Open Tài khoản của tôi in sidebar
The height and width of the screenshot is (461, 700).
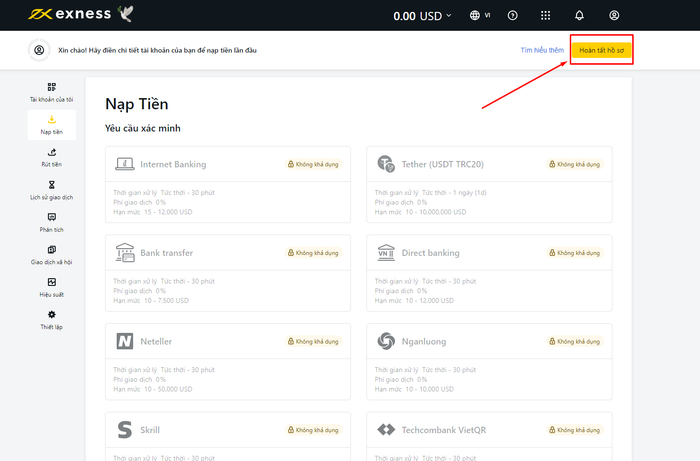(x=51, y=92)
